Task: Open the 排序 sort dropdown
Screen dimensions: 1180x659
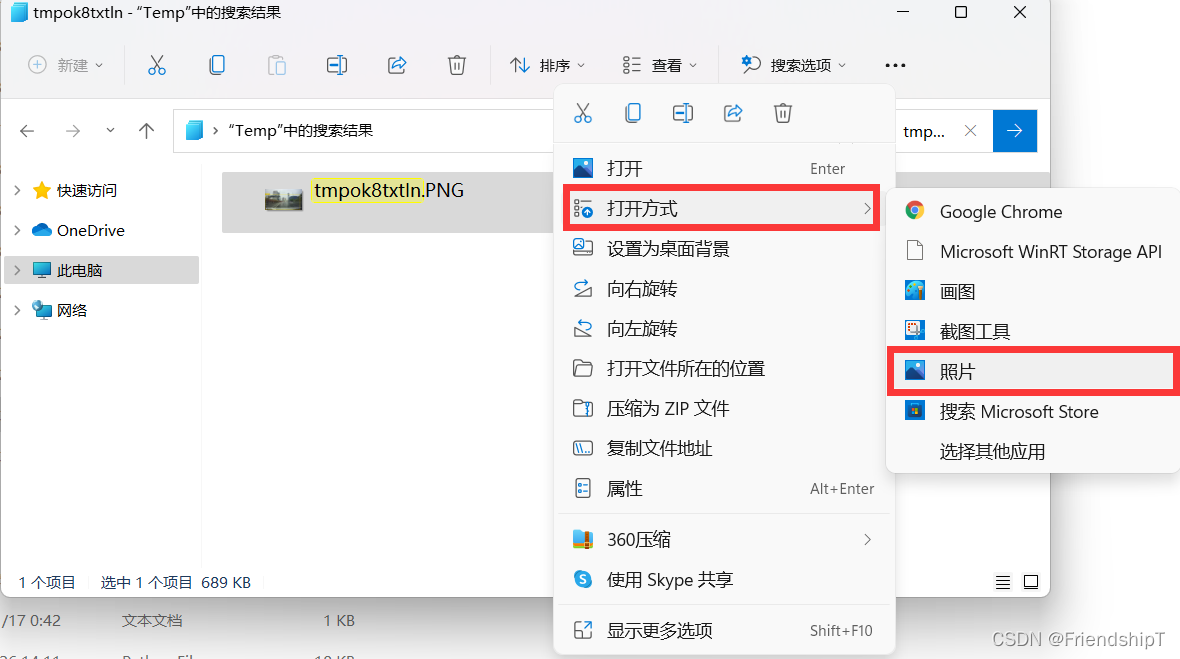Action: pyautogui.click(x=547, y=65)
